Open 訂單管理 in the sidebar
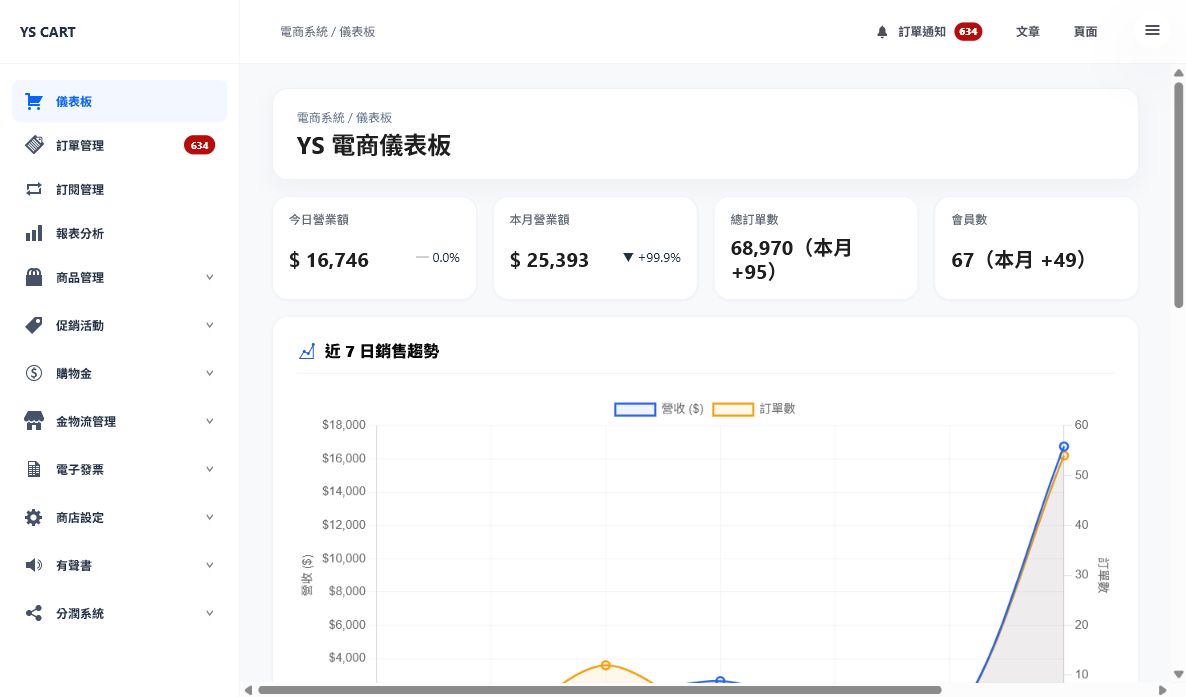The height and width of the screenshot is (697, 1186). 120,145
